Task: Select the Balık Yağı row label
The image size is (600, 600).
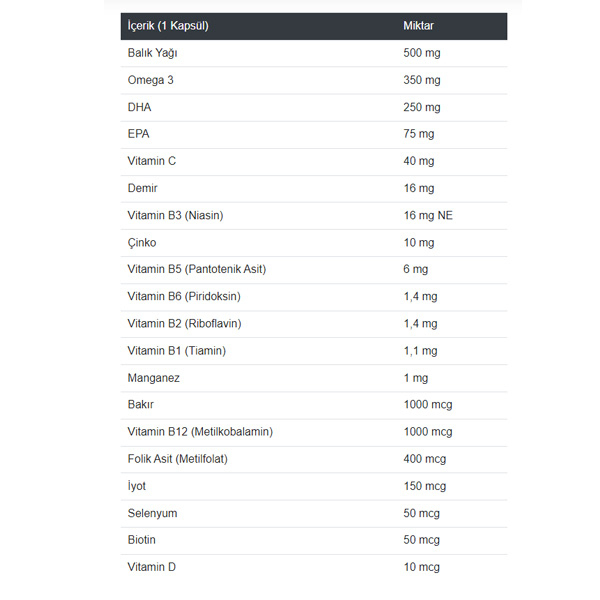Action: tap(152, 53)
